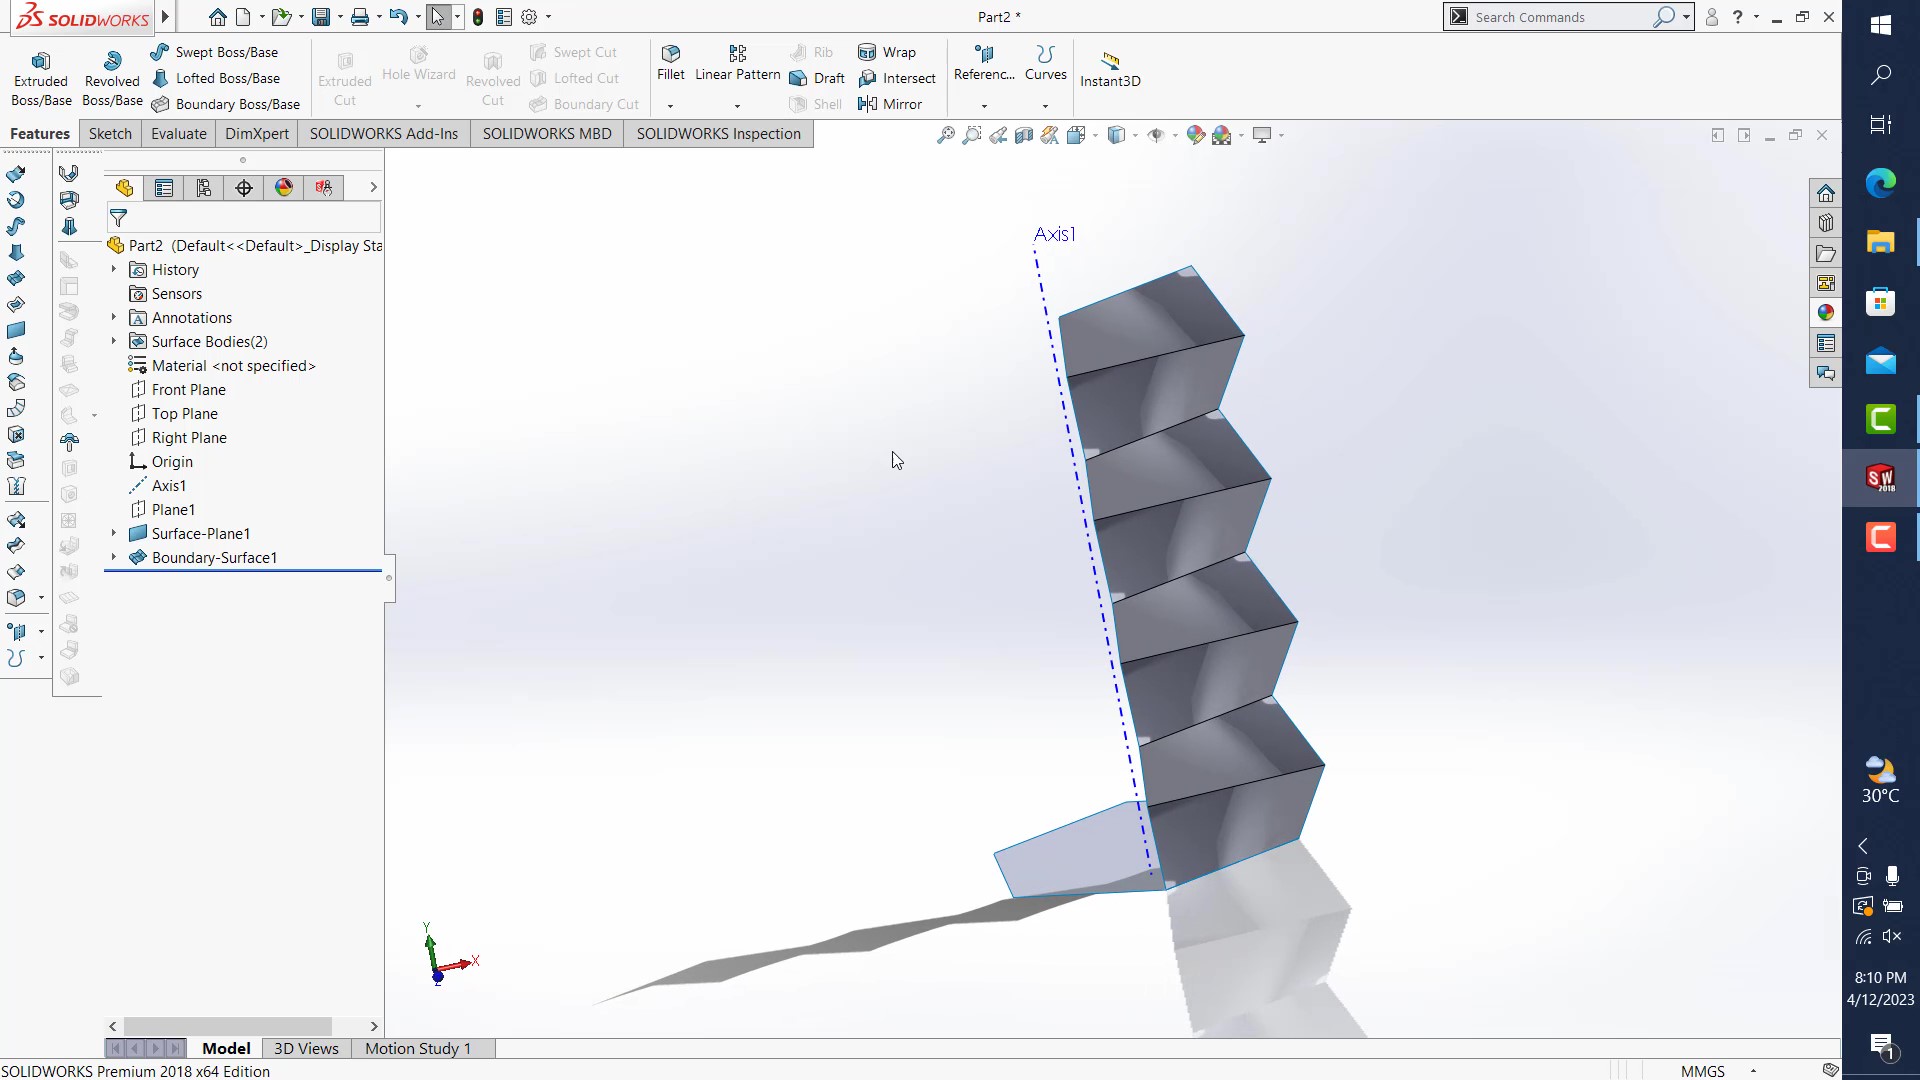The image size is (1920, 1080).
Task: Open the PropertyManager tab icon
Action: (x=164, y=188)
